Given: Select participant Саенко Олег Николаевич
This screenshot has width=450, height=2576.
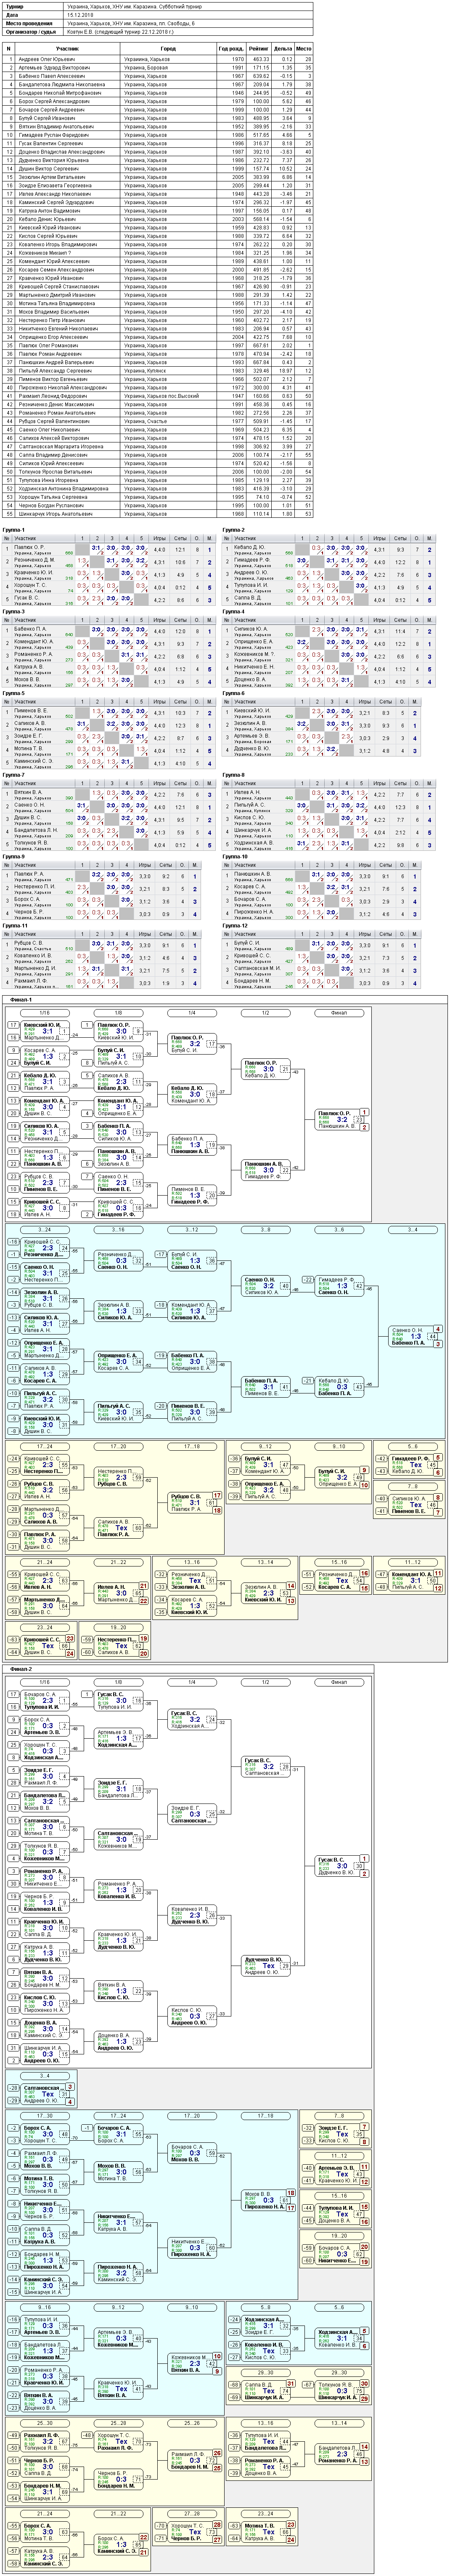Looking at the screenshot, I should click(50, 429).
